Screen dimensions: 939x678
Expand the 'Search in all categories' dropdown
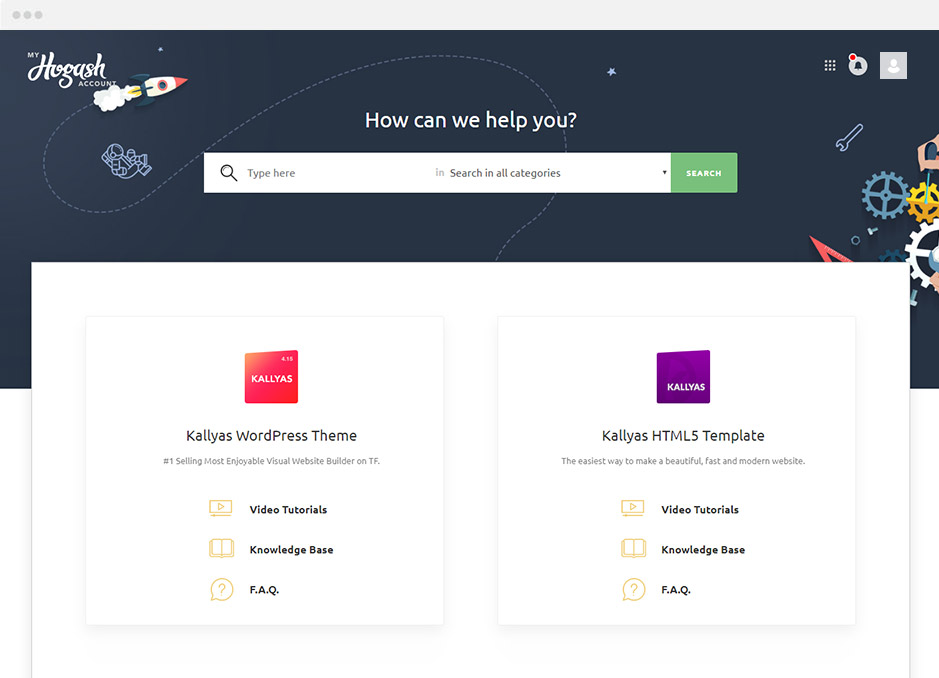(x=555, y=173)
